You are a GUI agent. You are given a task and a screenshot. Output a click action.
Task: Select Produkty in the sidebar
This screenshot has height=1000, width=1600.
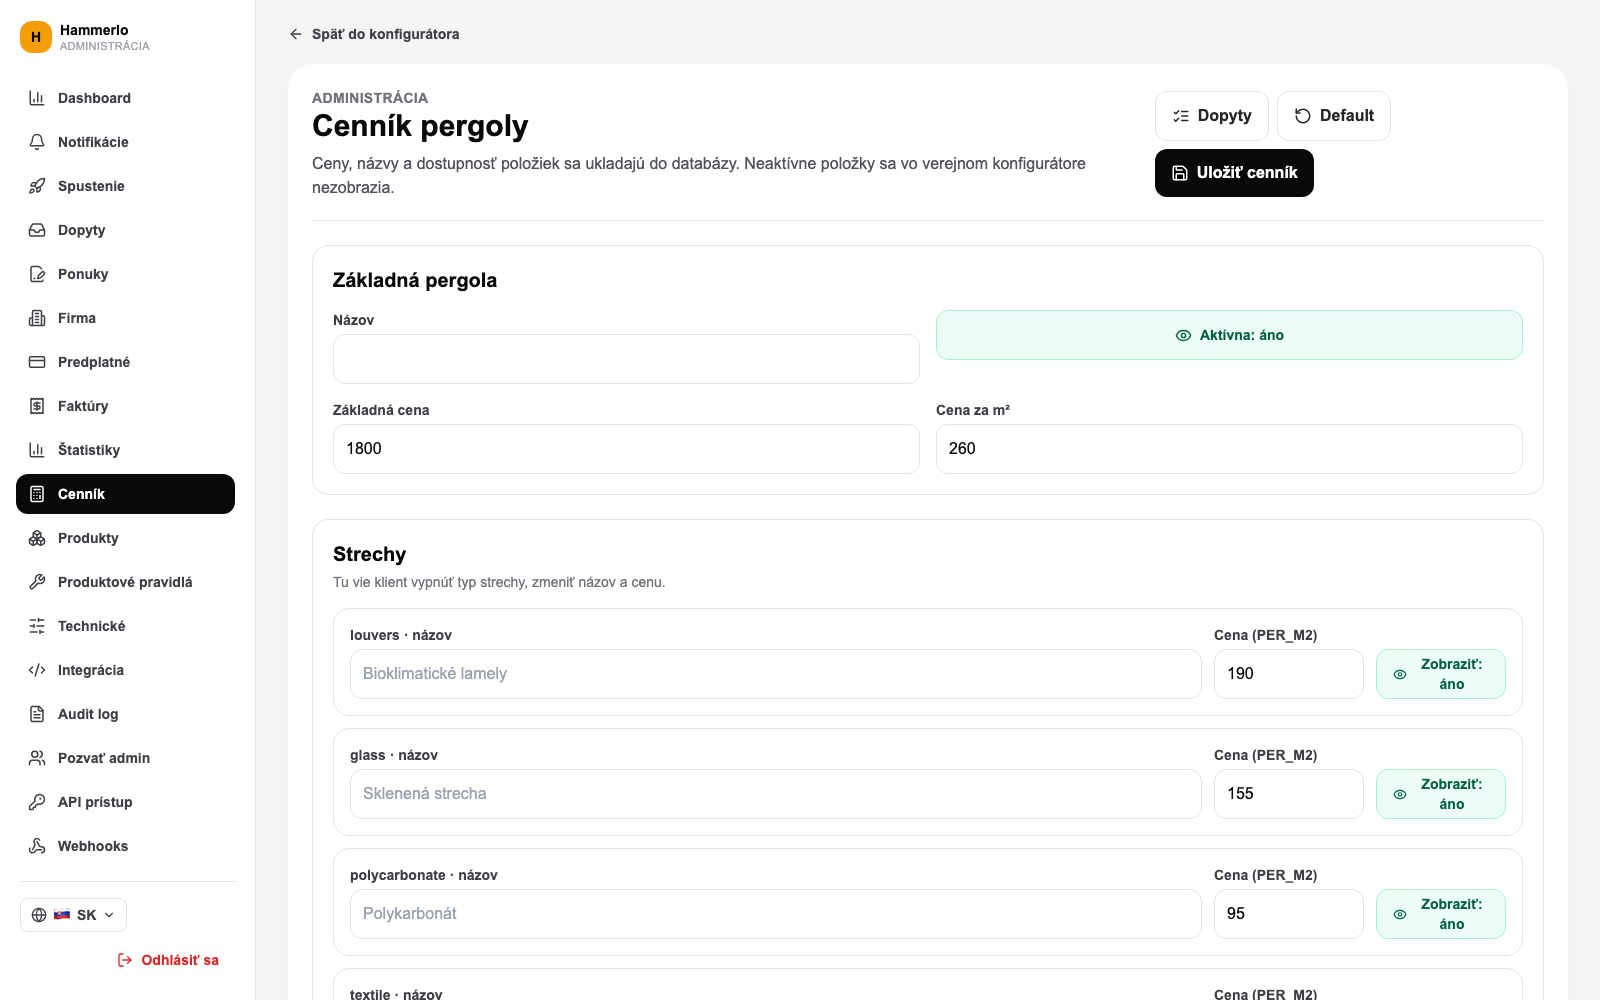click(125, 538)
